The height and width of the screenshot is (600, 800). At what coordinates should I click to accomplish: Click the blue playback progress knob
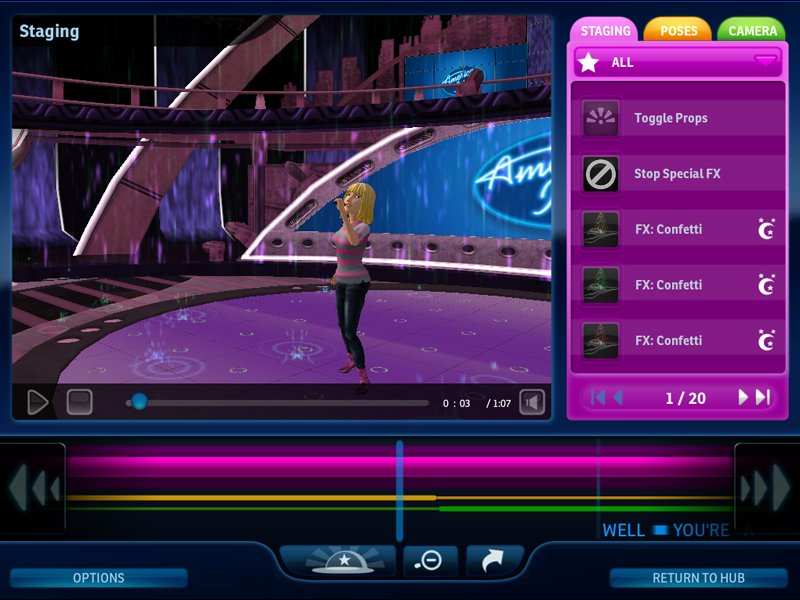coord(139,402)
